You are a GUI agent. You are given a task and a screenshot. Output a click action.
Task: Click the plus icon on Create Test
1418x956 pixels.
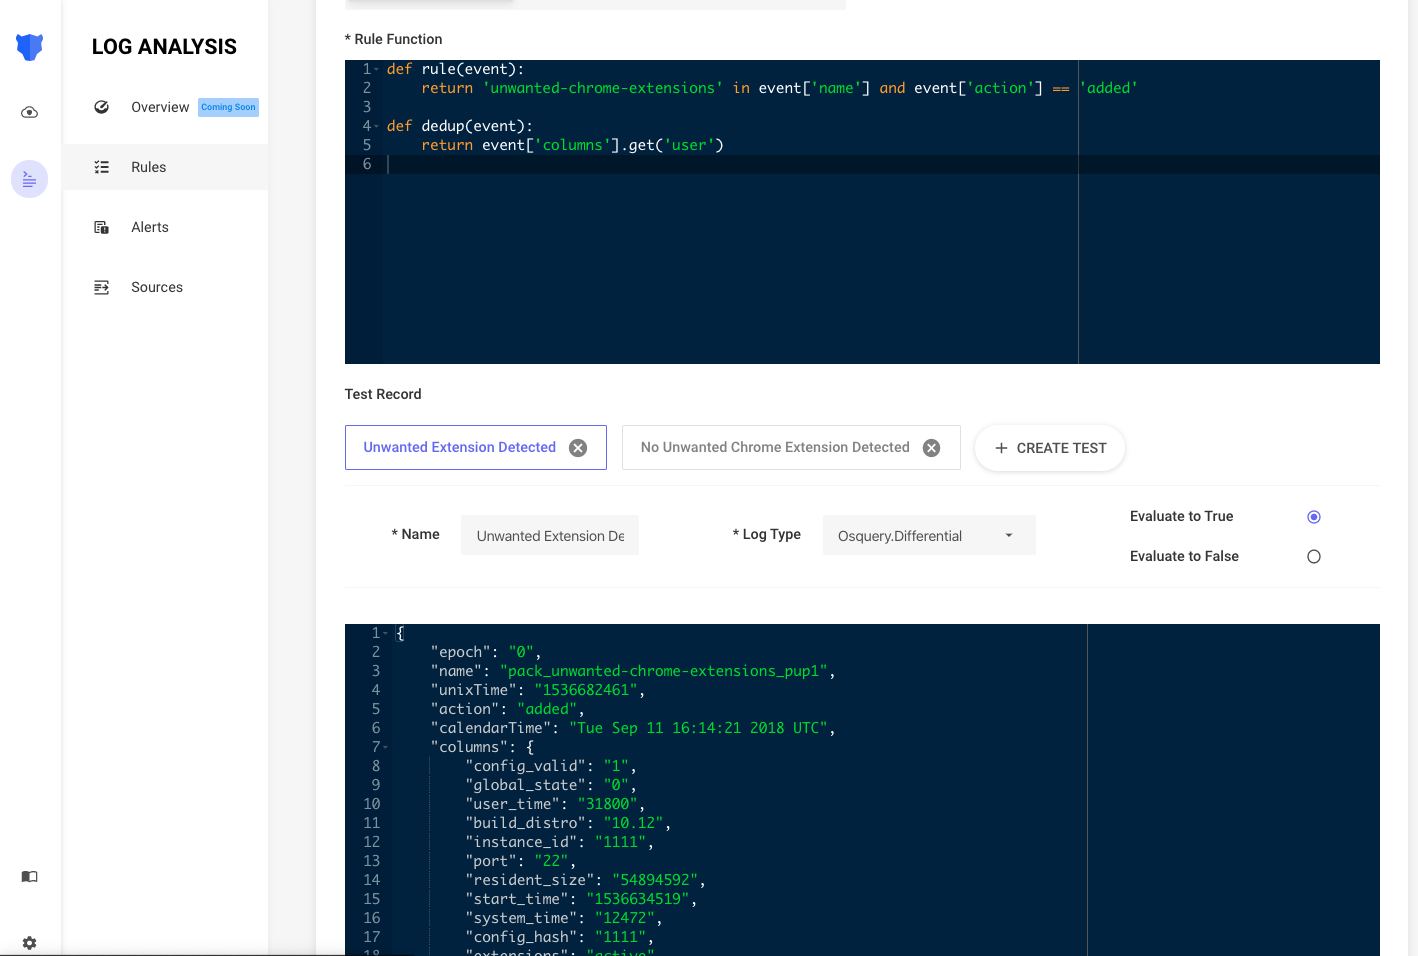point(1001,448)
